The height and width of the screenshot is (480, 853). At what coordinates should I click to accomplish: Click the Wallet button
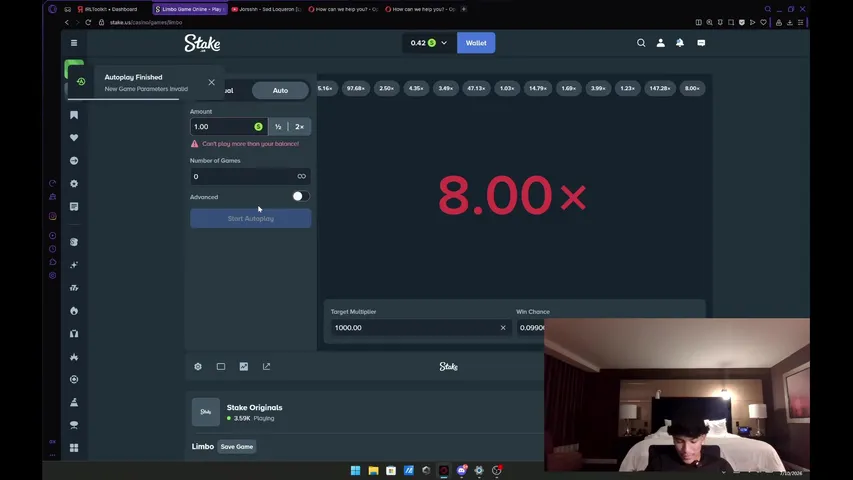point(476,43)
